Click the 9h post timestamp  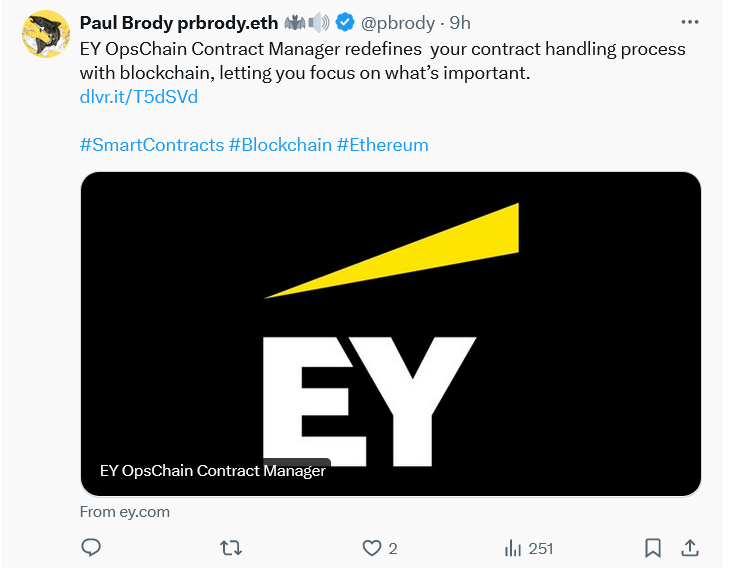(459, 23)
